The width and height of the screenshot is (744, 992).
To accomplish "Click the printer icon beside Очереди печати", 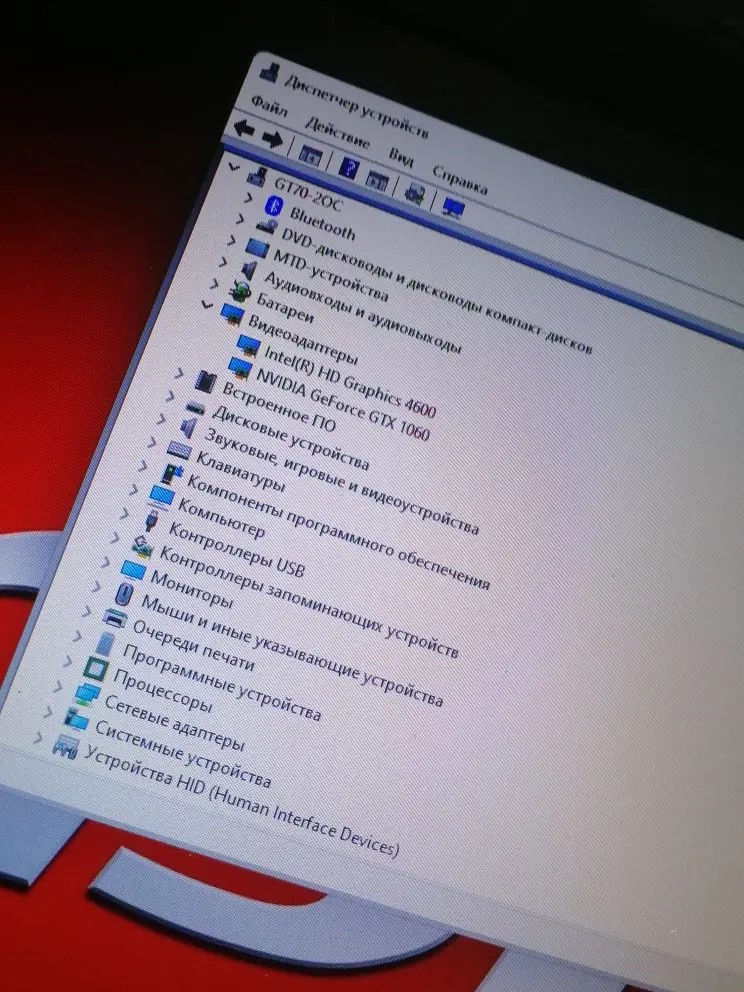I will click(x=115, y=617).
